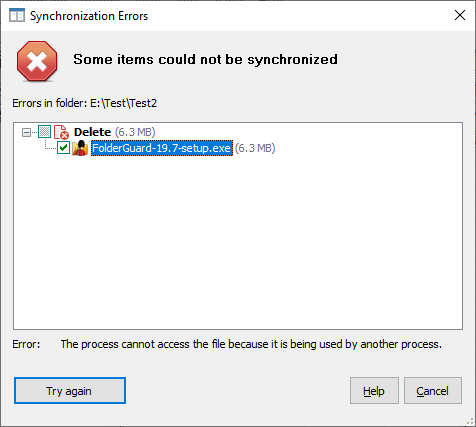Viewport: 476px width, 427px height.
Task: Cancel the synchronization error dialog
Action: 433,391
